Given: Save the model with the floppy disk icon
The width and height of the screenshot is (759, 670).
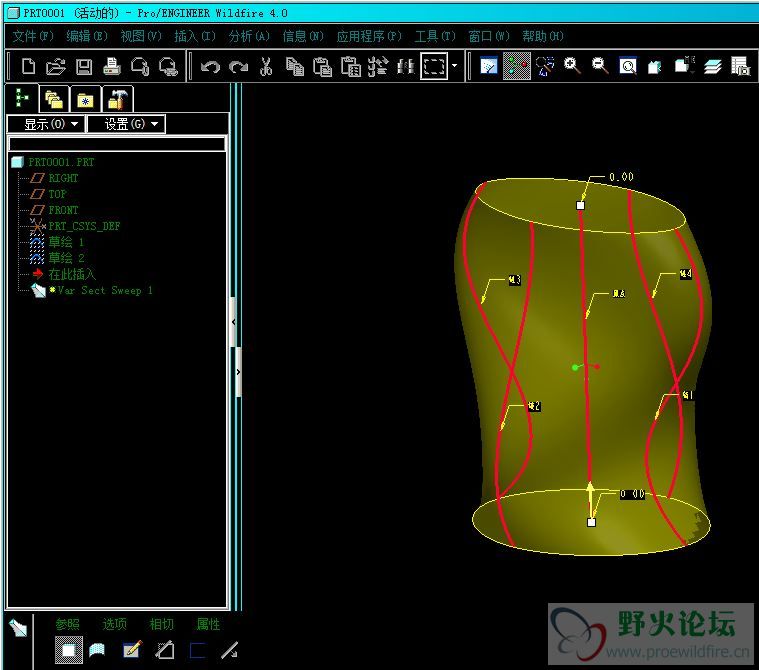Looking at the screenshot, I should (x=84, y=66).
